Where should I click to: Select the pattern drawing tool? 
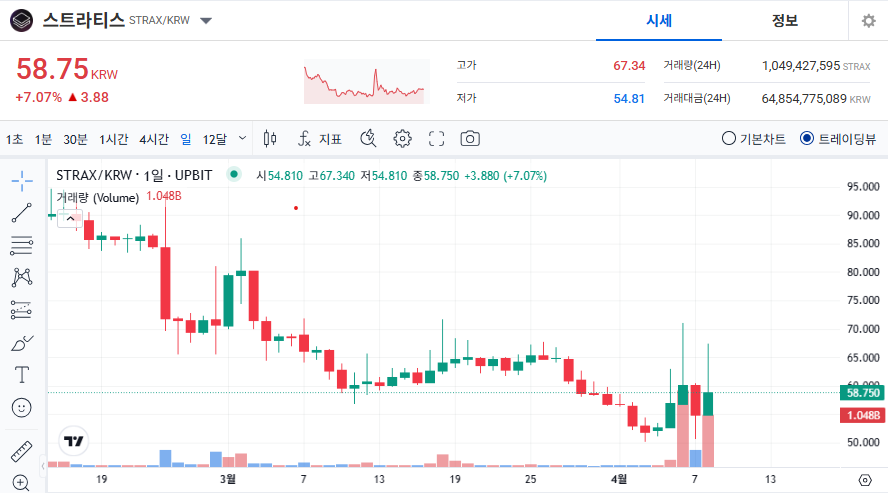tap(22, 277)
